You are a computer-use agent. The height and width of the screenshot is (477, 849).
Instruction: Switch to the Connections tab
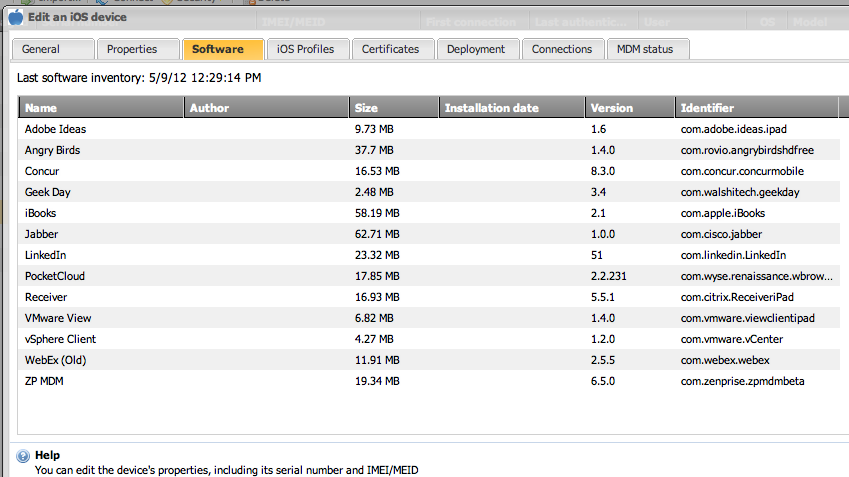coord(563,49)
